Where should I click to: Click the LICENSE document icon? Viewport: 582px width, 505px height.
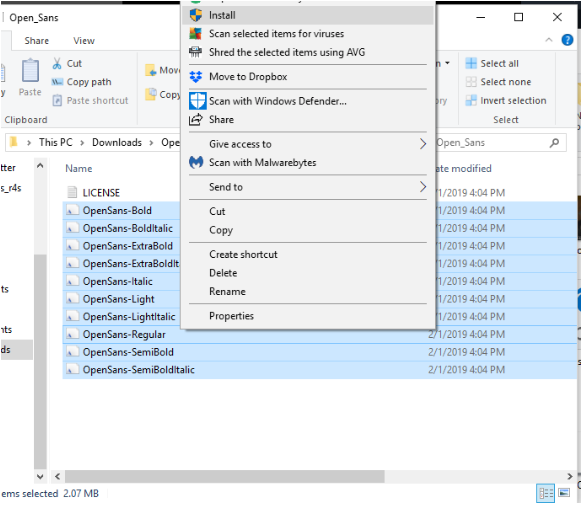(x=72, y=192)
